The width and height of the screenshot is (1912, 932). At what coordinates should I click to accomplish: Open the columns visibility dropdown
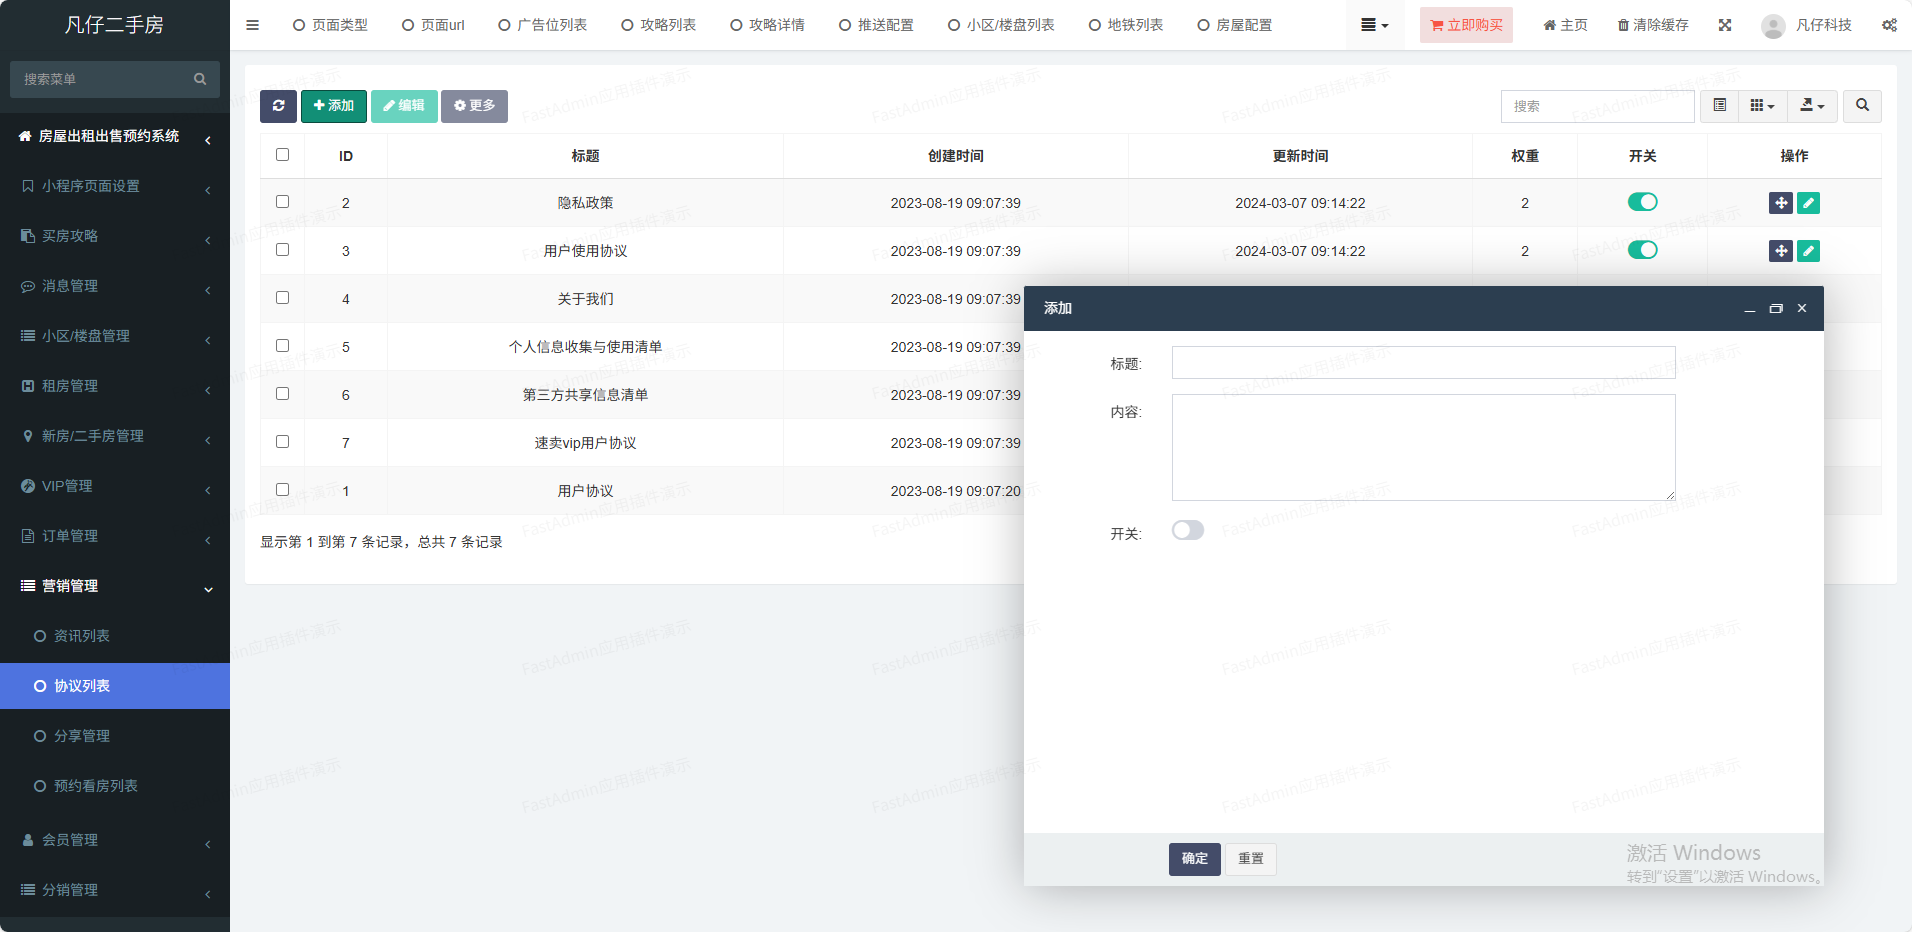tap(1762, 106)
